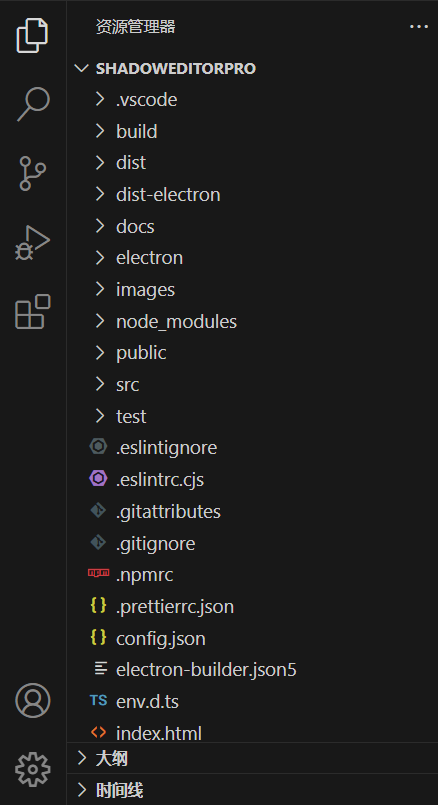The image size is (438, 805).
Task: Open explorer's more actions ellipsis
Action: coord(418,26)
